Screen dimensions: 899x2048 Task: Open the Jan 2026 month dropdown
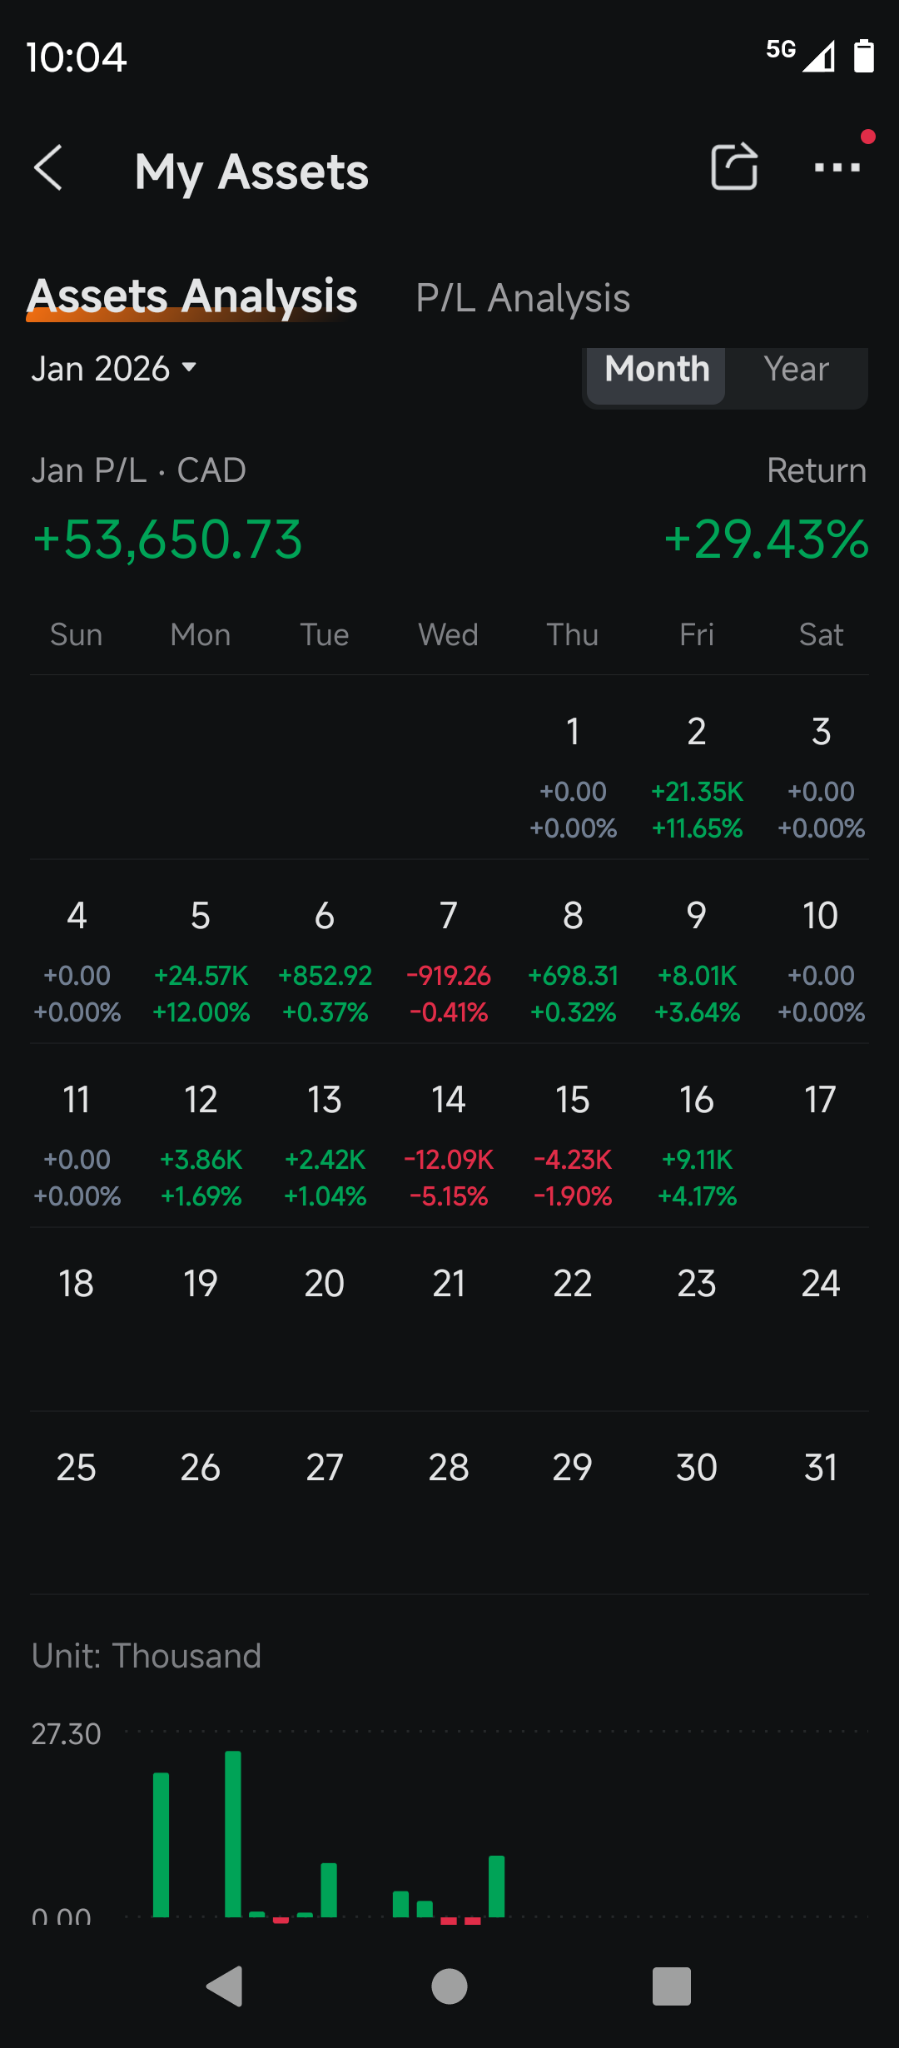coord(101,369)
